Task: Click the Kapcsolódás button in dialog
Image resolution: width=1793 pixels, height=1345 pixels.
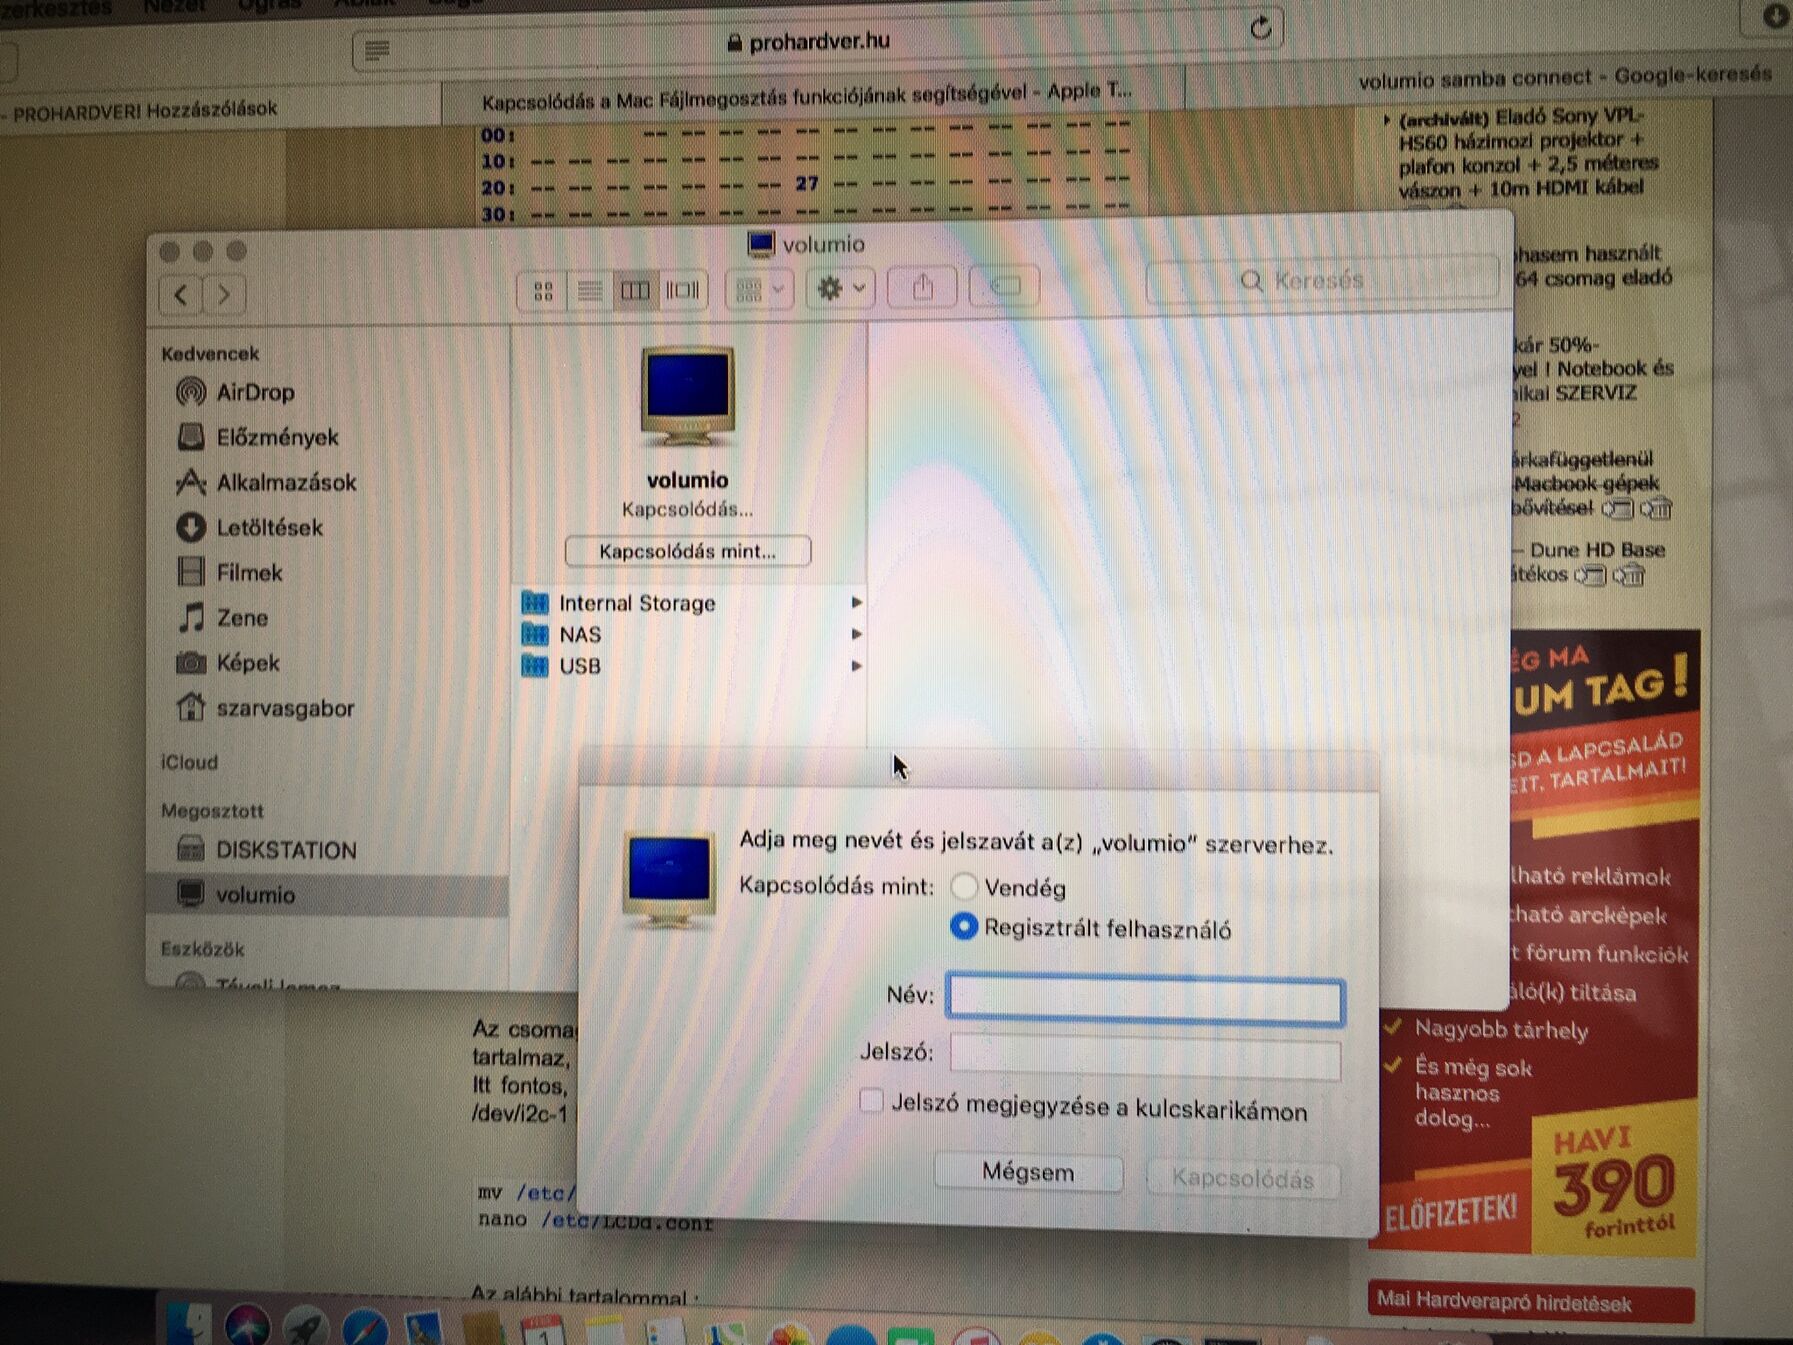Action: point(1242,1178)
